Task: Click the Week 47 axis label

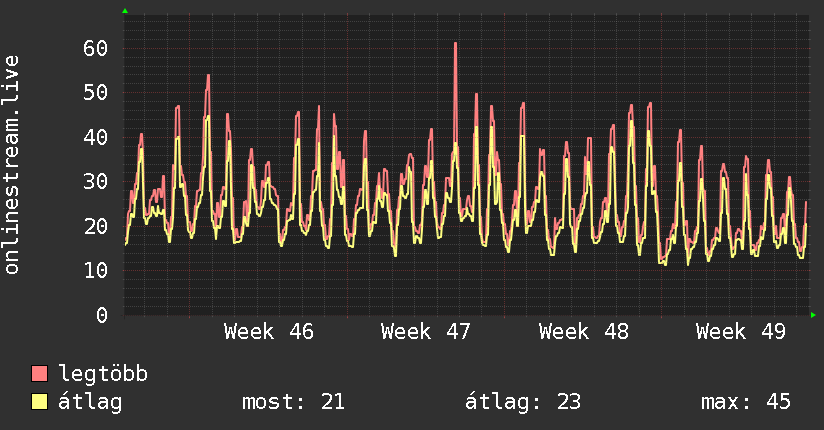Action: [426, 332]
